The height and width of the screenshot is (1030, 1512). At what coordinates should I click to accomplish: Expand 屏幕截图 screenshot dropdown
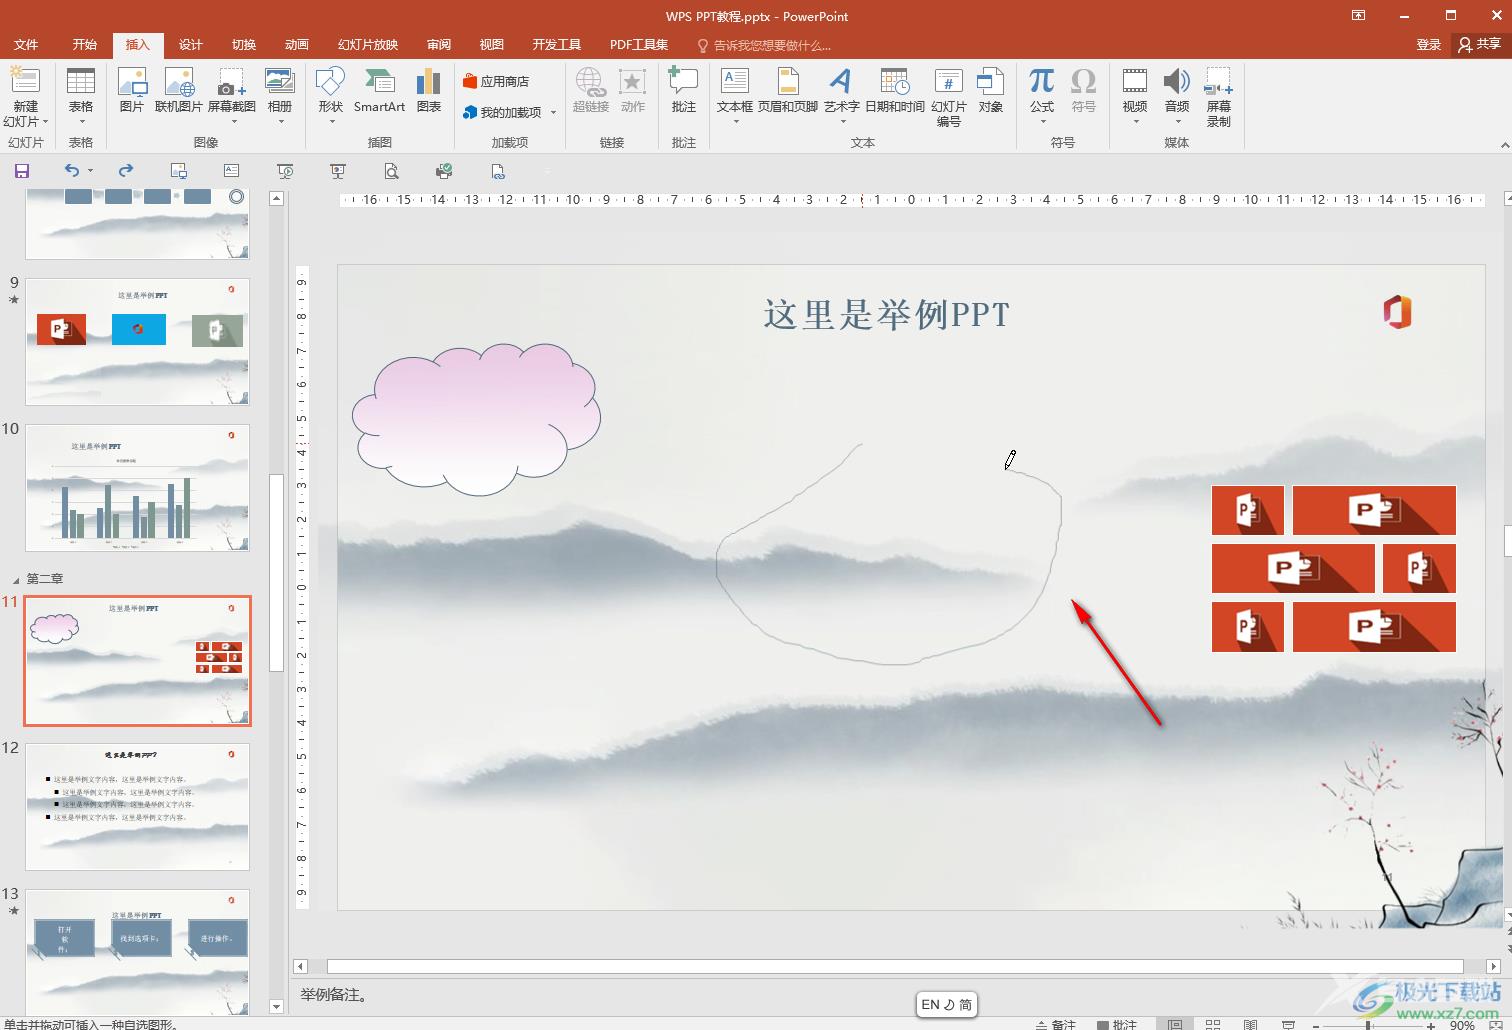click(232, 122)
